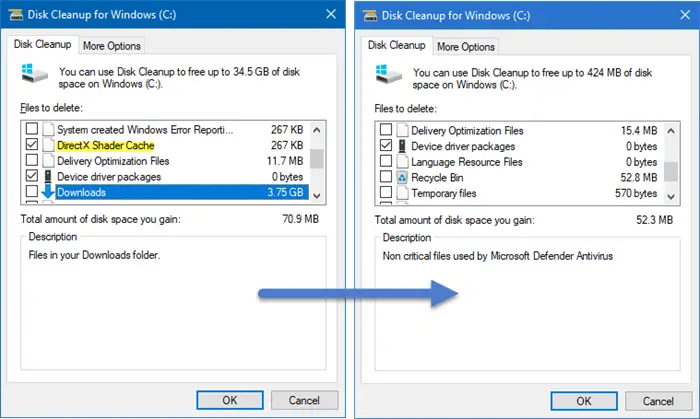Open More Options tab in right window
The width and height of the screenshot is (700, 419).
pos(466,47)
